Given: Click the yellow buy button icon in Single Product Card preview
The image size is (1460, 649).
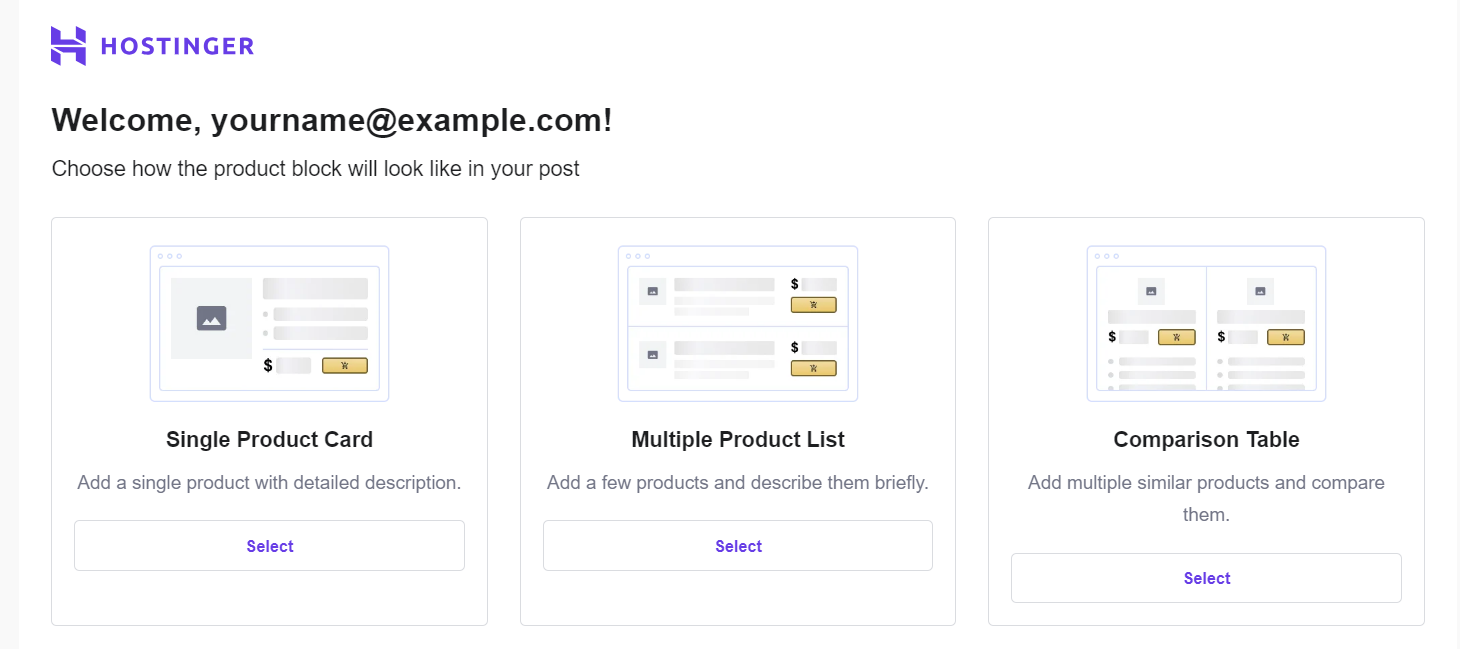Looking at the screenshot, I should tap(344, 365).
